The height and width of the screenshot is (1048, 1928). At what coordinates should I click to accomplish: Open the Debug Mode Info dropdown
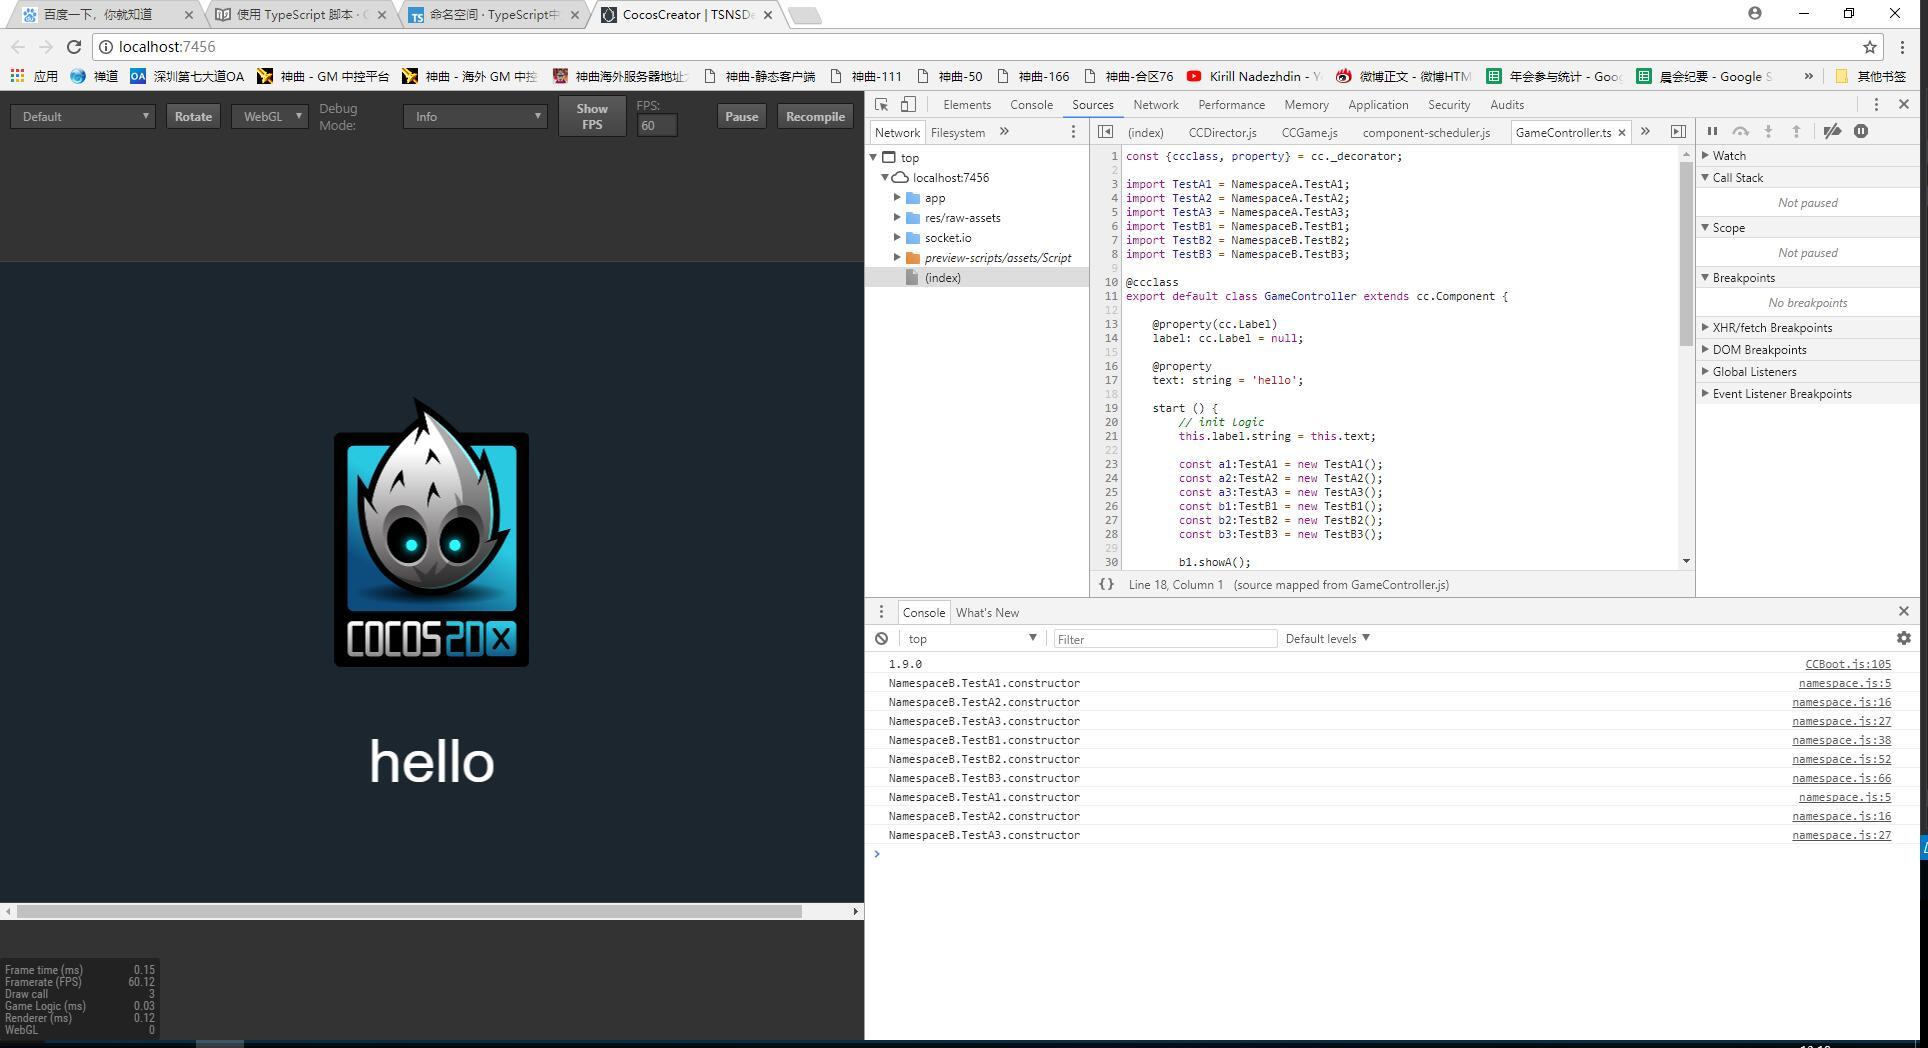tap(475, 117)
